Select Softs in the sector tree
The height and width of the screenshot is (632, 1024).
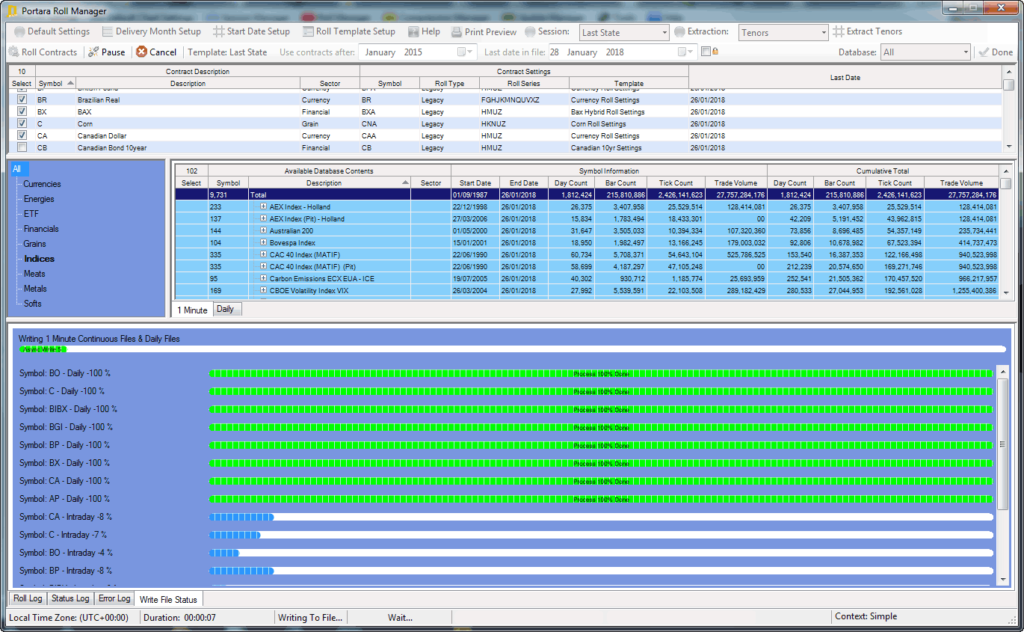coord(33,304)
